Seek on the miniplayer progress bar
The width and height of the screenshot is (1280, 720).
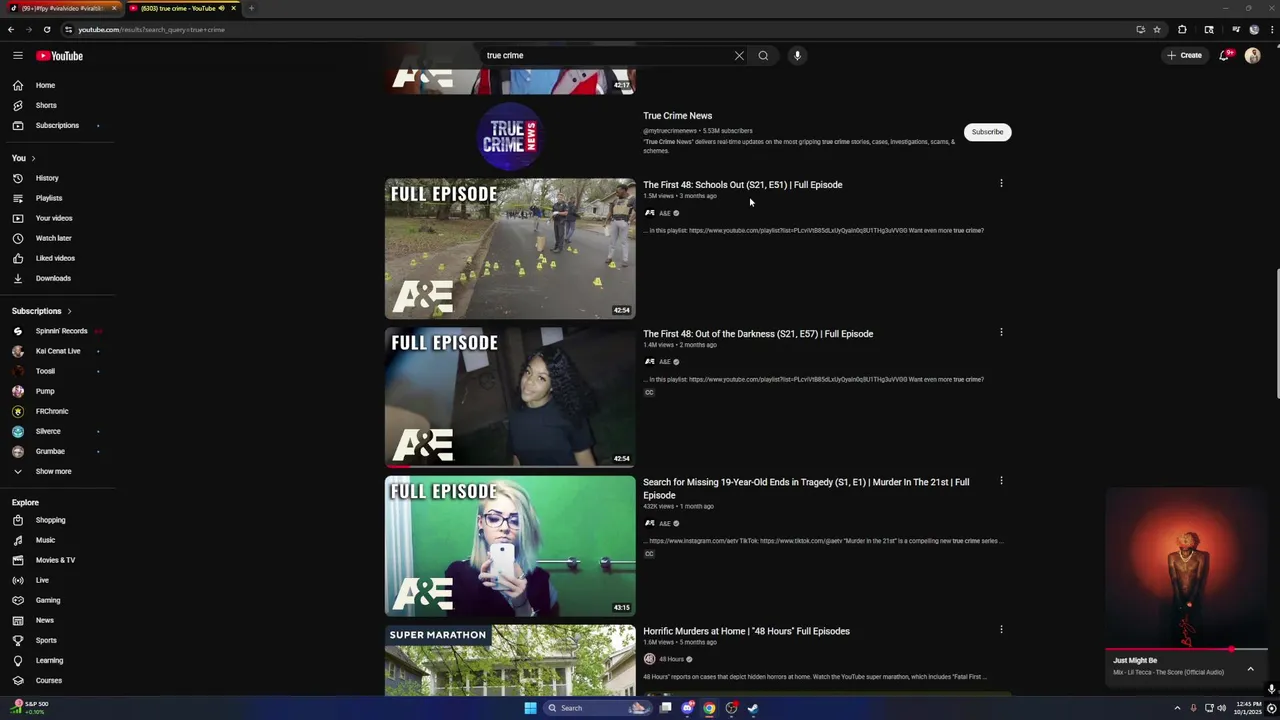pyautogui.click(x=1186, y=650)
